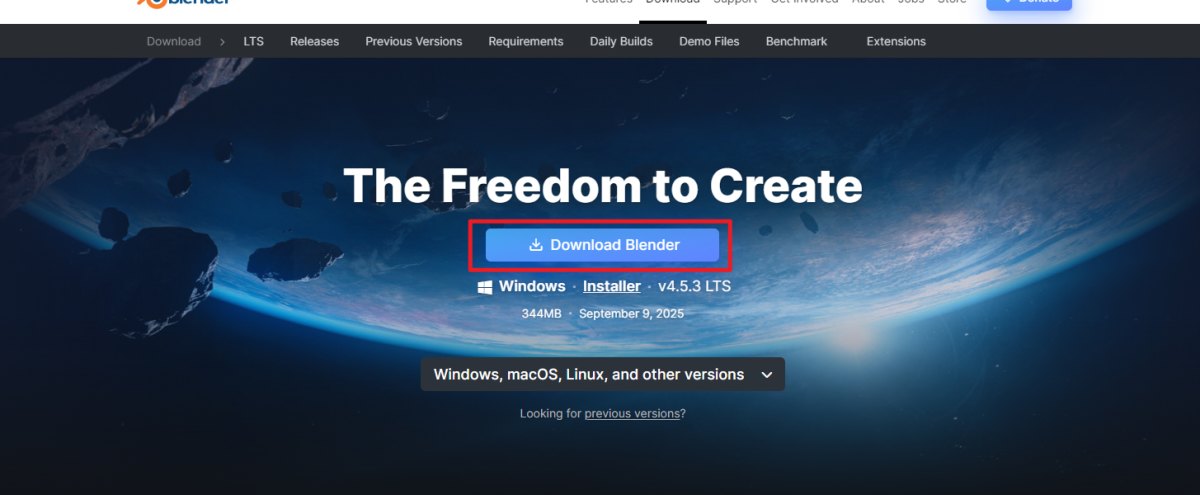Open the Requirements page
The width and height of the screenshot is (1200, 495).
pos(526,41)
